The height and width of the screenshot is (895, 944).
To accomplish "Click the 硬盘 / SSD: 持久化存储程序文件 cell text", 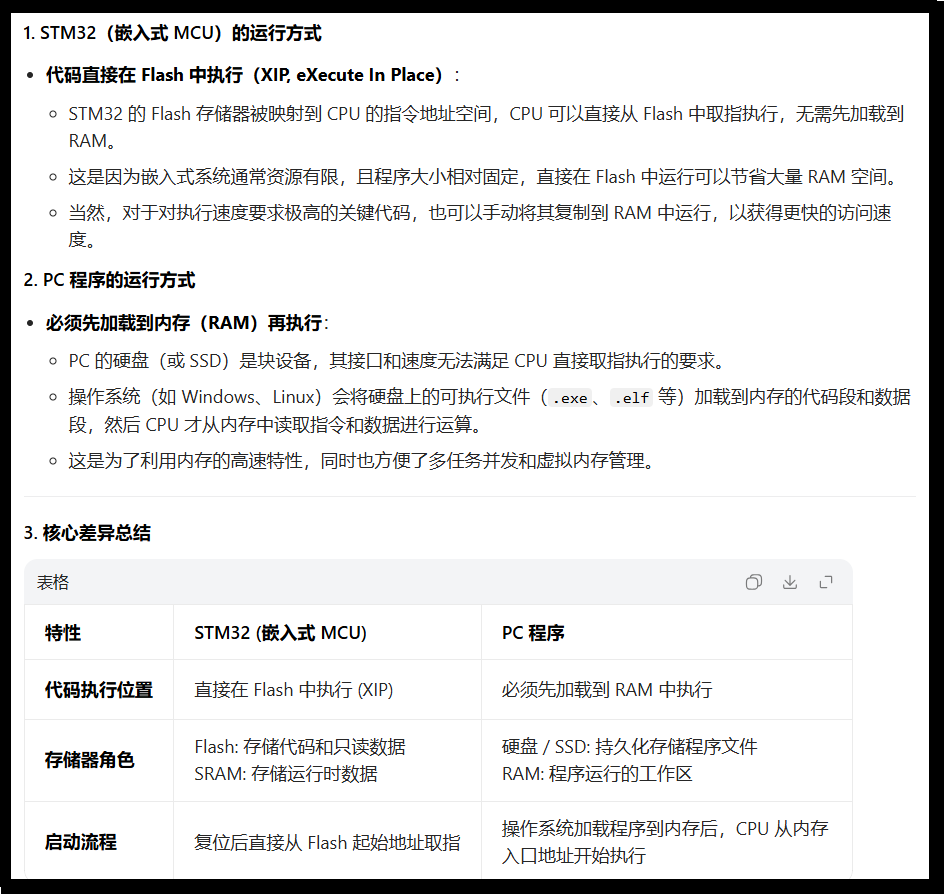I will (x=629, y=747).
